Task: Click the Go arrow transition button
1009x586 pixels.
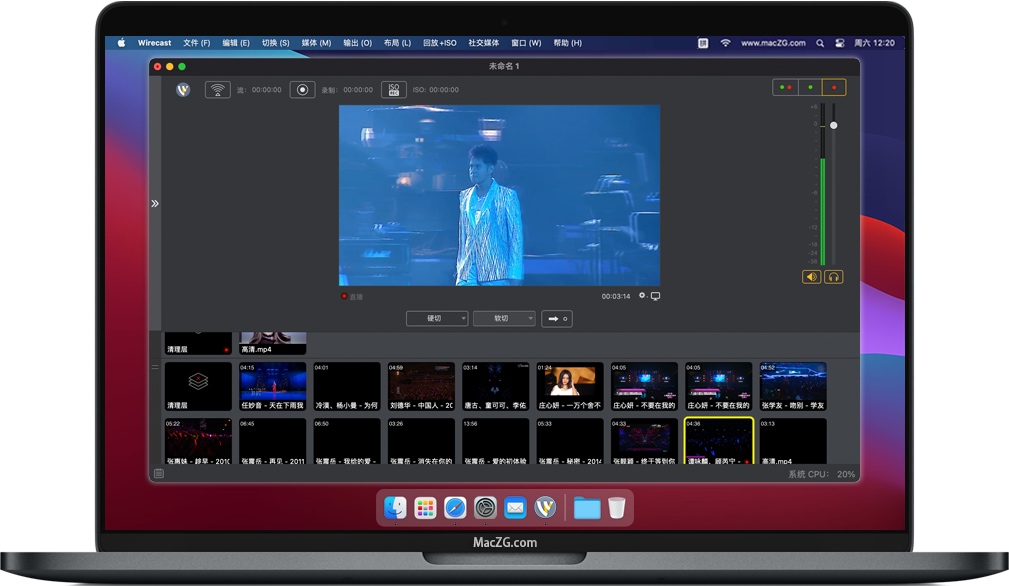Action: pyautogui.click(x=557, y=318)
